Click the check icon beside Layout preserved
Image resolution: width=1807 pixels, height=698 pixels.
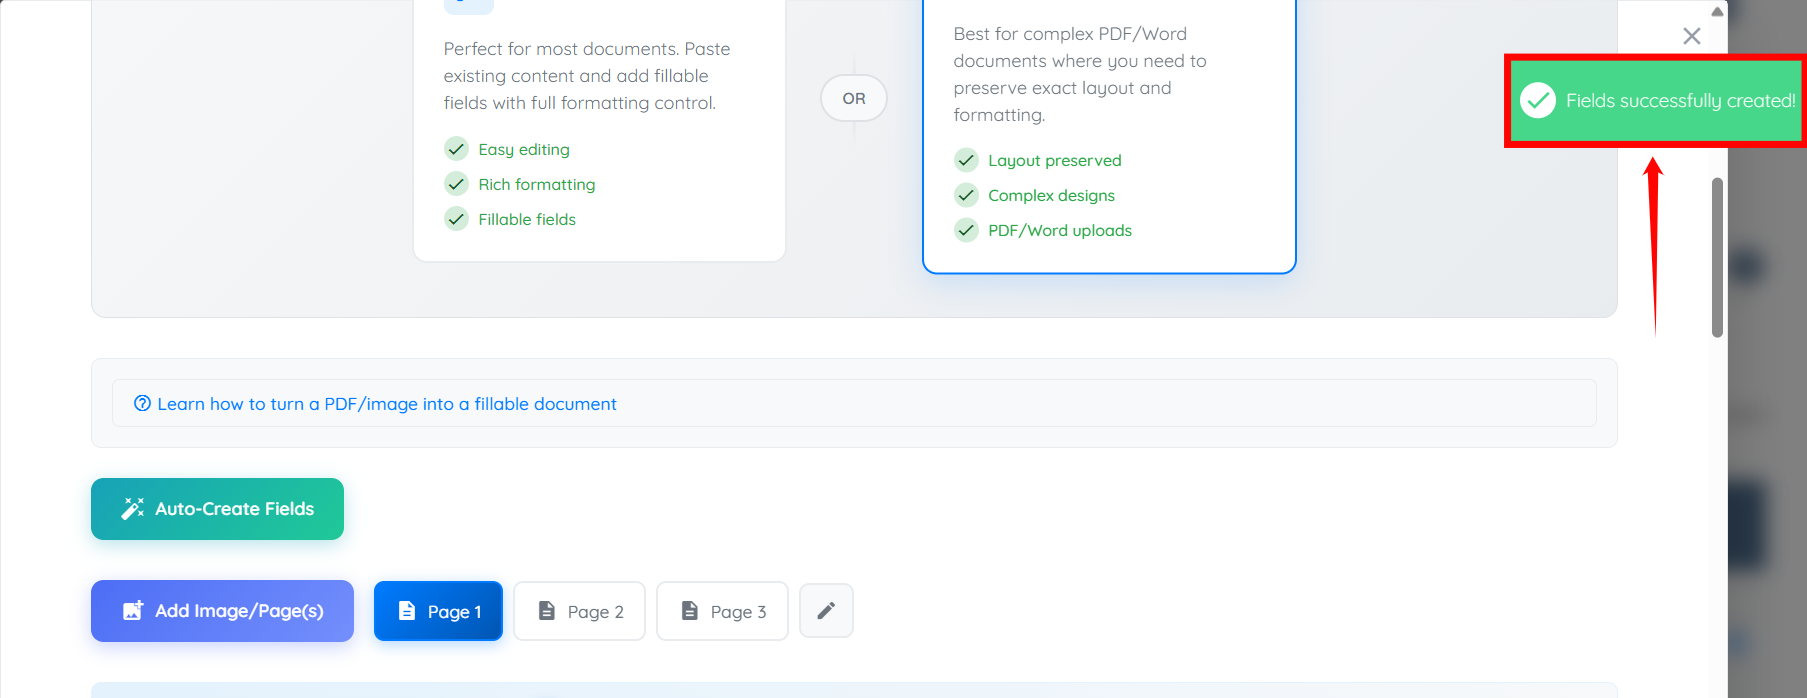(966, 160)
